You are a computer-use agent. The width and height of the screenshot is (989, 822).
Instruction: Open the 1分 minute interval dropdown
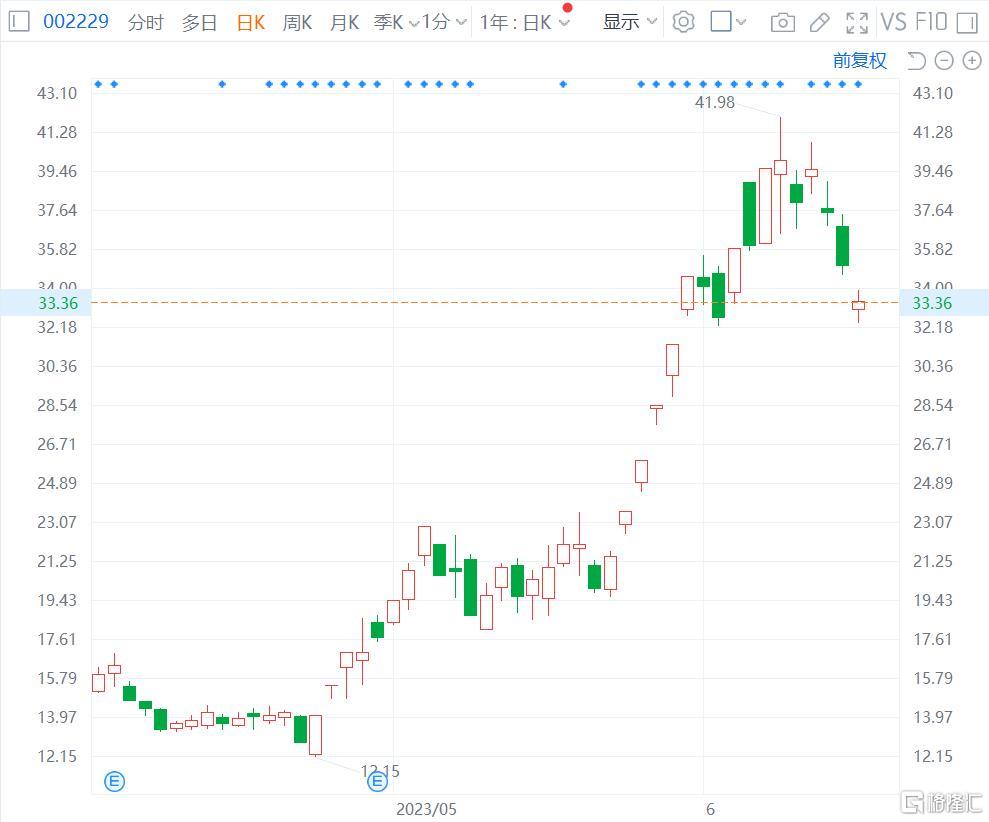pos(444,23)
